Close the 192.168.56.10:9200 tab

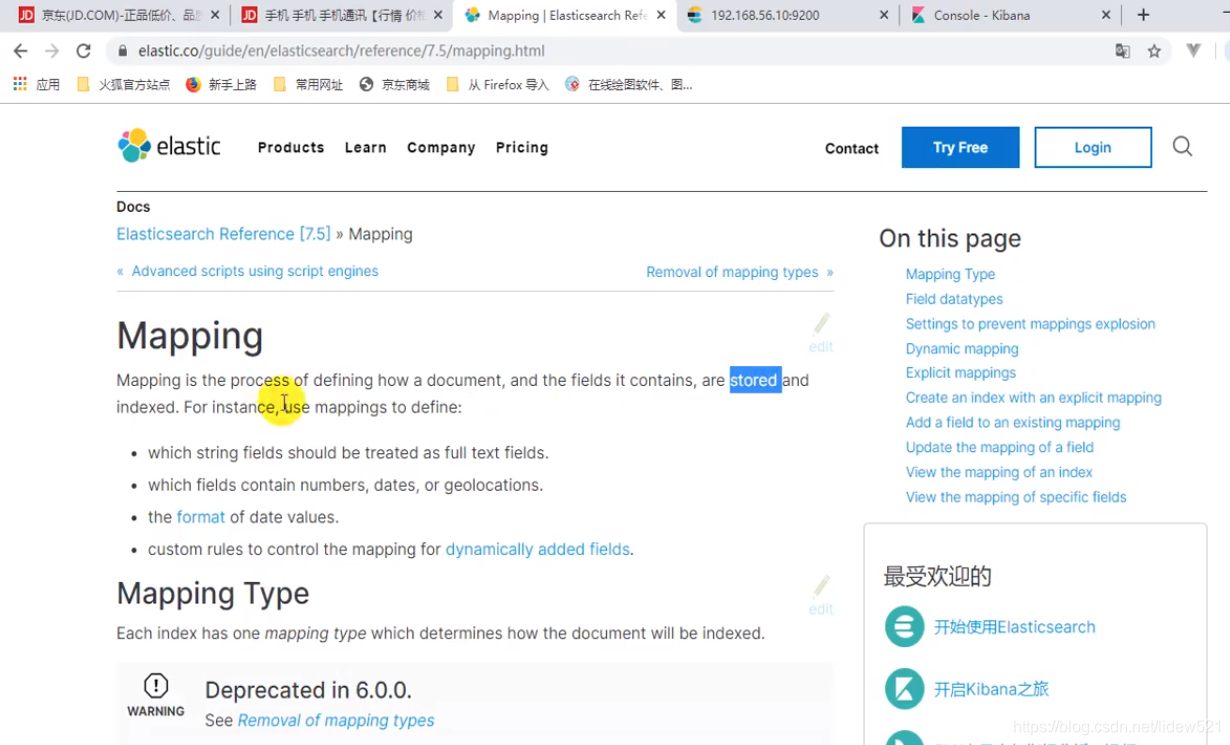883,15
